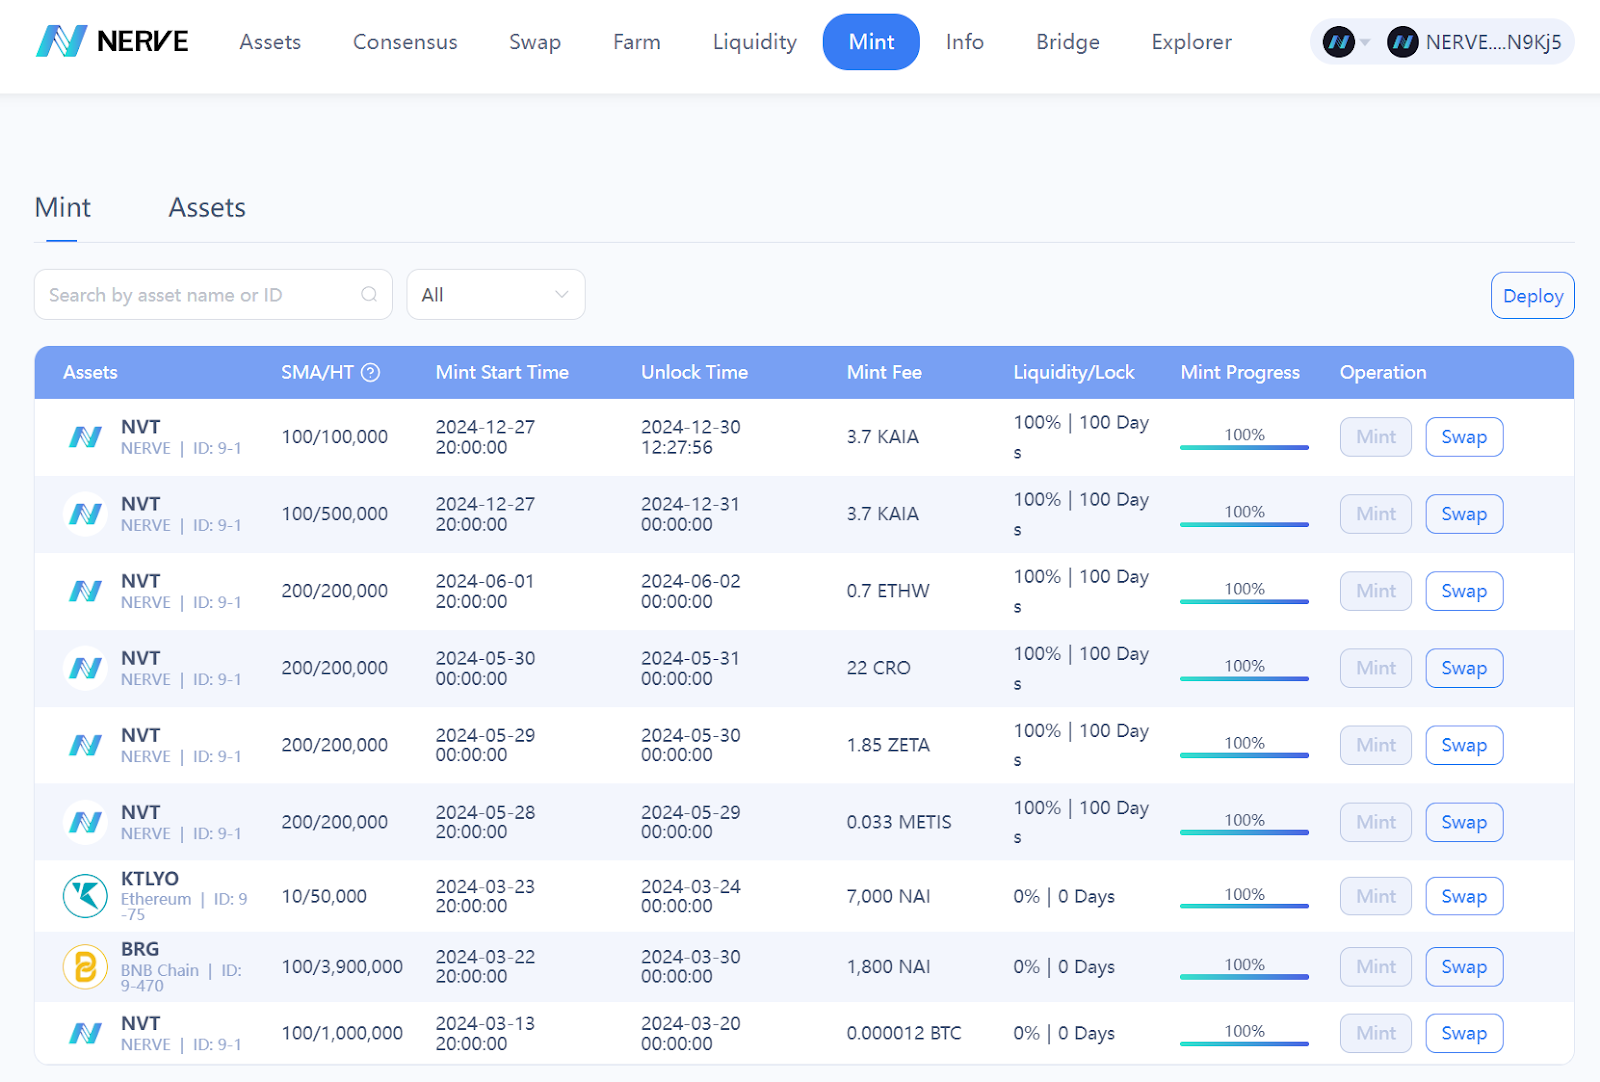
Task: Switch to the Assets tab
Action: 207,208
